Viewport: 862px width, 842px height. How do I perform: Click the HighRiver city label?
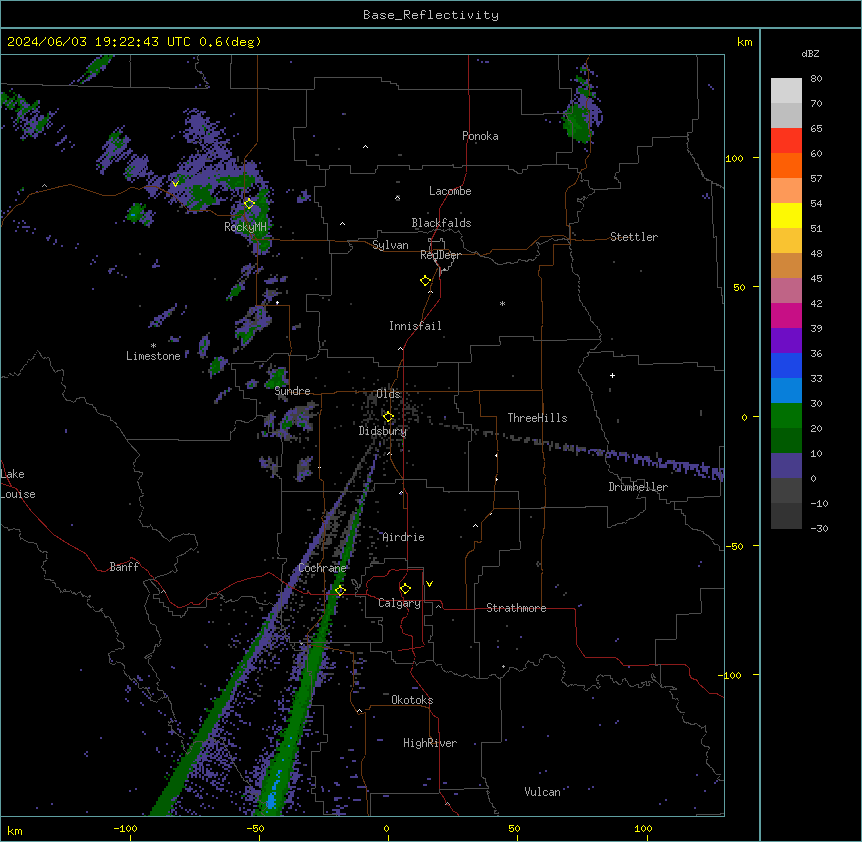[430, 743]
